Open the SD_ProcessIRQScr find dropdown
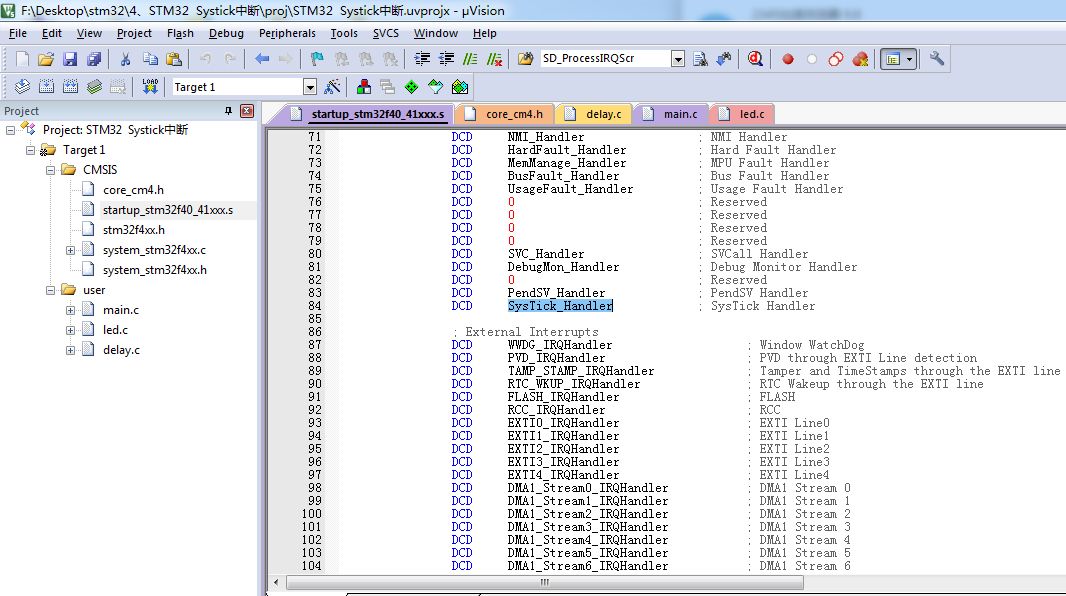The height and width of the screenshot is (596, 1066). tap(677, 59)
